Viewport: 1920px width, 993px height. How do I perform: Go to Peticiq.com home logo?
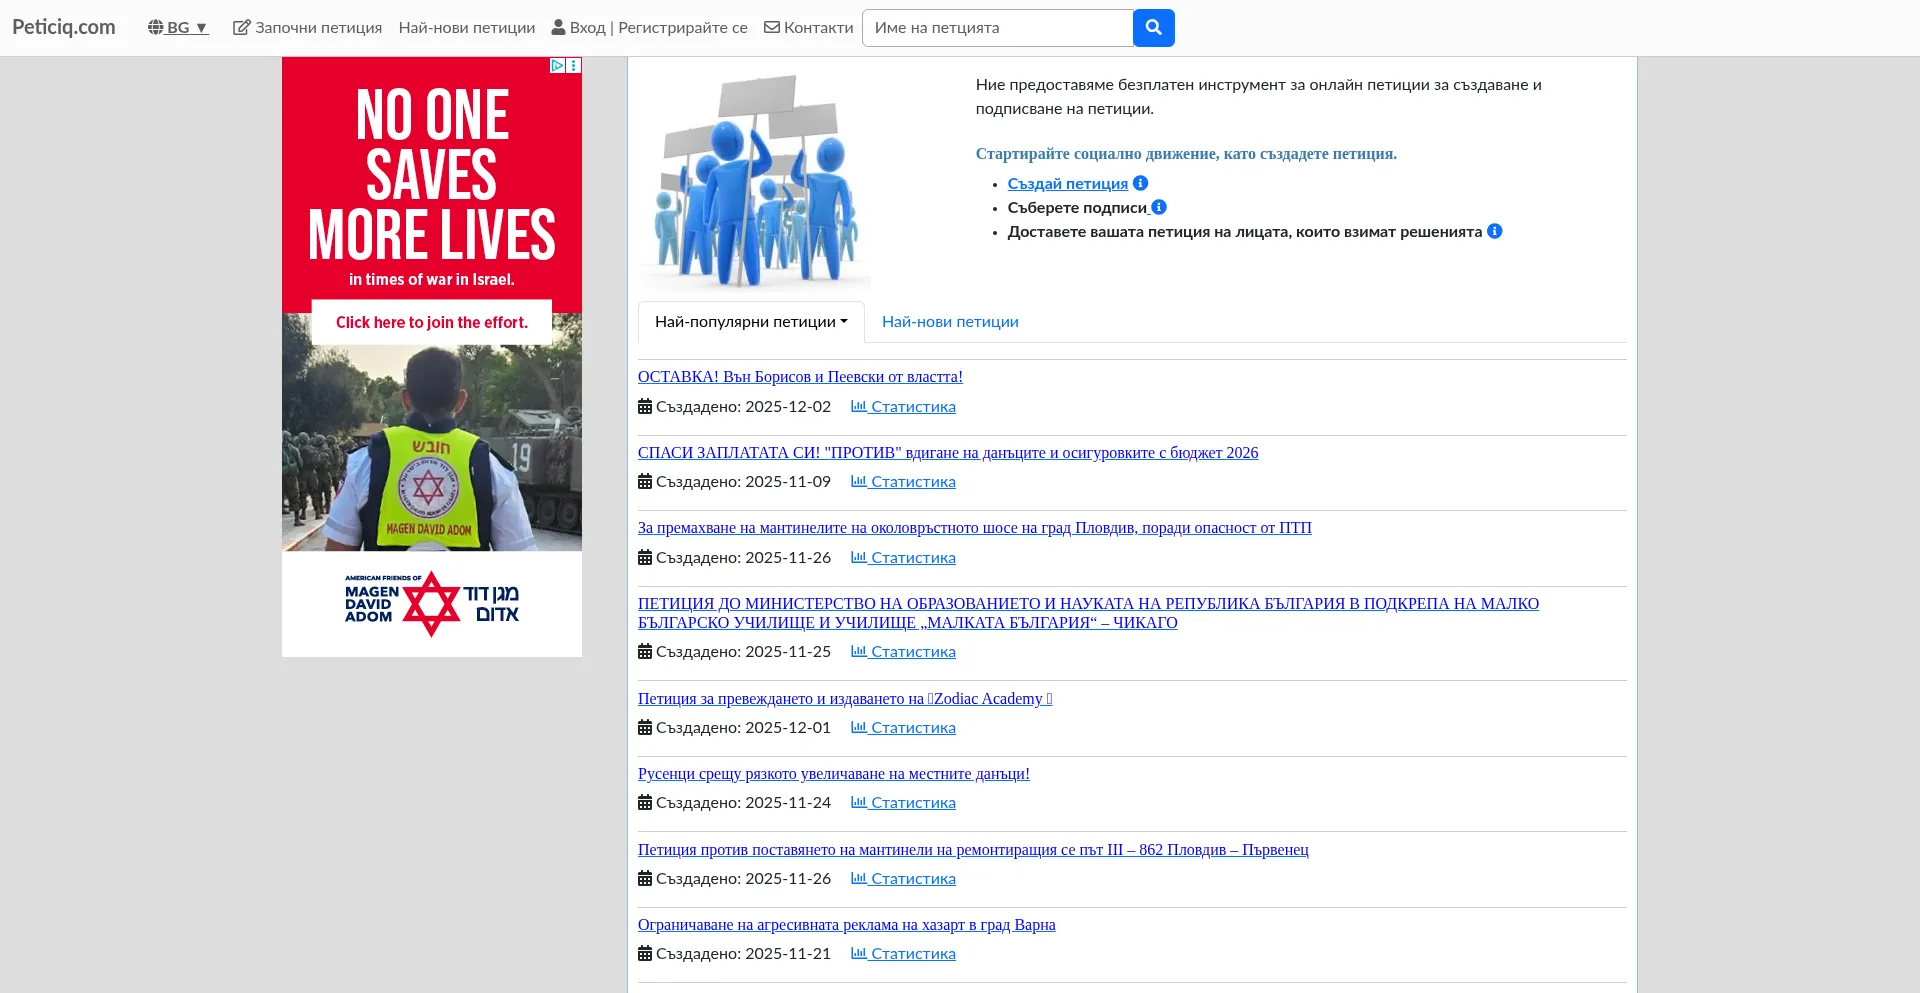(x=64, y=27)
